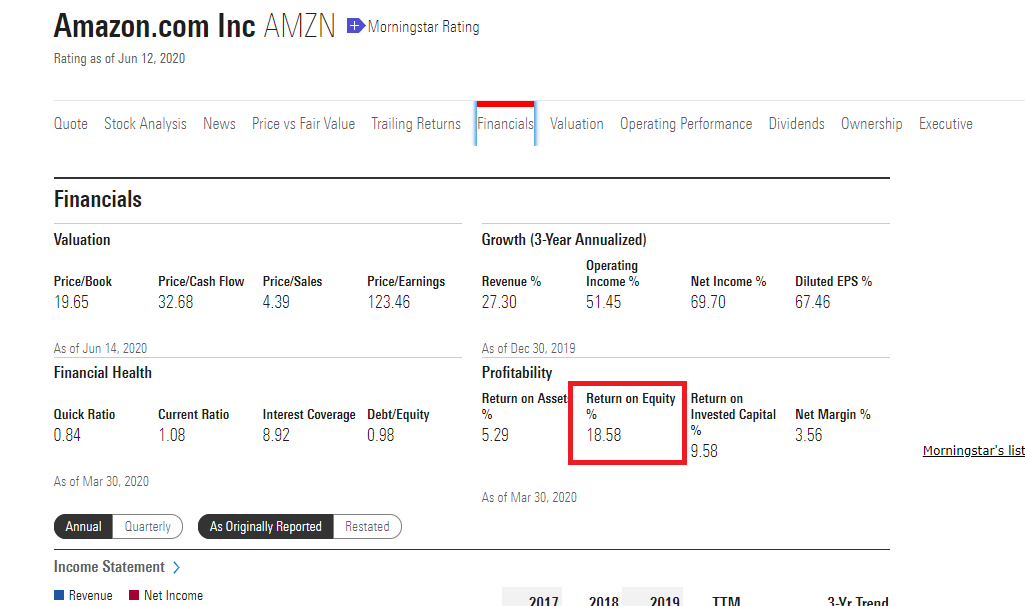Viewport: 1025px width, 606px height.
Task: Select Return on Equity value 18.58
Action: [603, 435]
